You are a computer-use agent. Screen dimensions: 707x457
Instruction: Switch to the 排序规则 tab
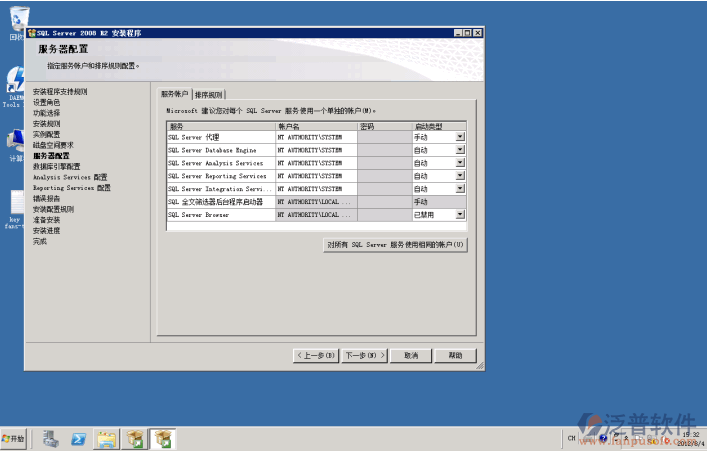tap(209, 94)
